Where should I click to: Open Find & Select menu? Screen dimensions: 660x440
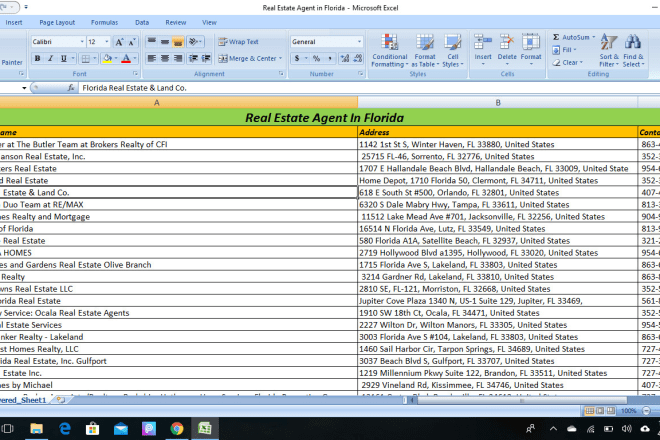click(633, 51)
